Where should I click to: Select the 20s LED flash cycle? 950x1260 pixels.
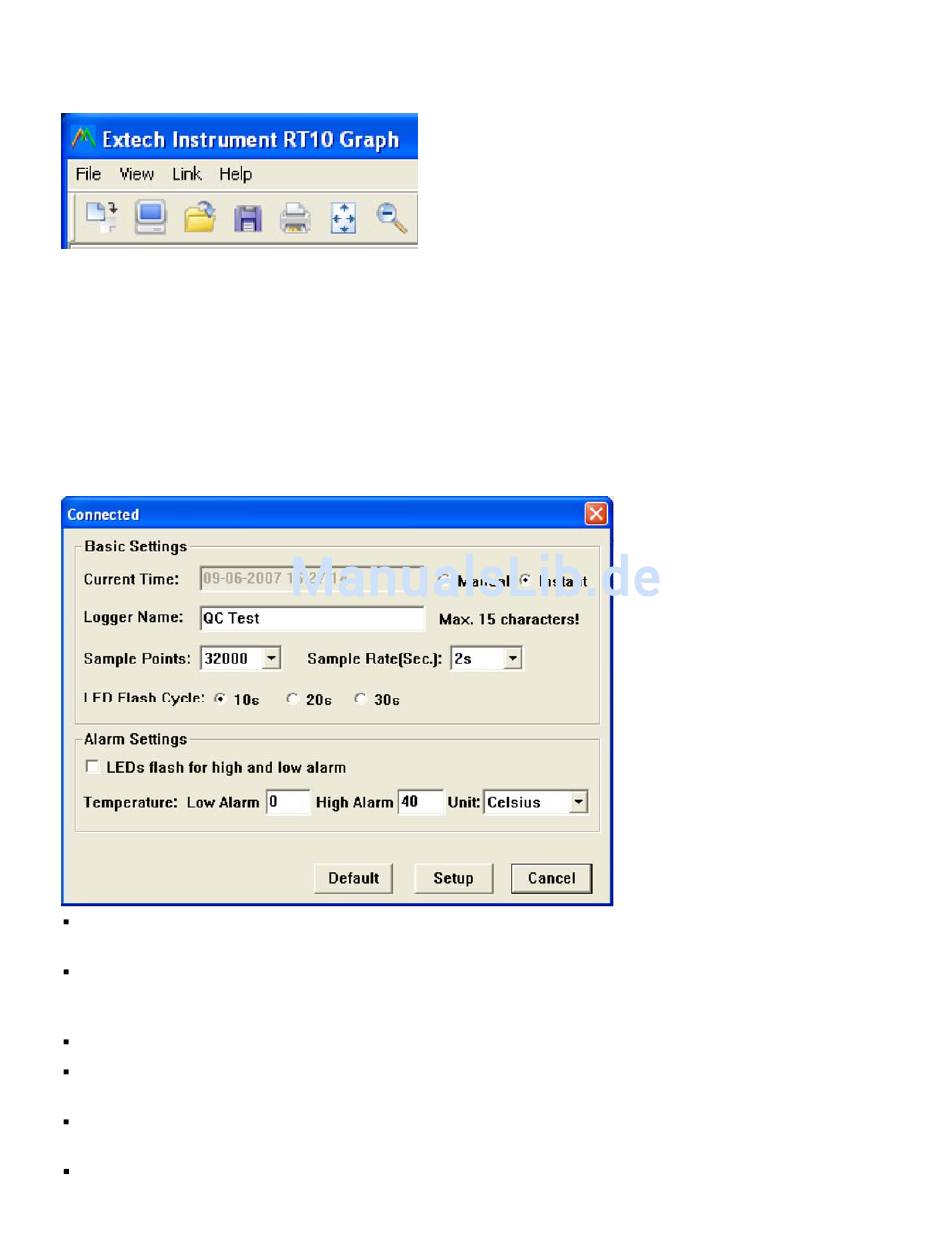tap(292, 699)
